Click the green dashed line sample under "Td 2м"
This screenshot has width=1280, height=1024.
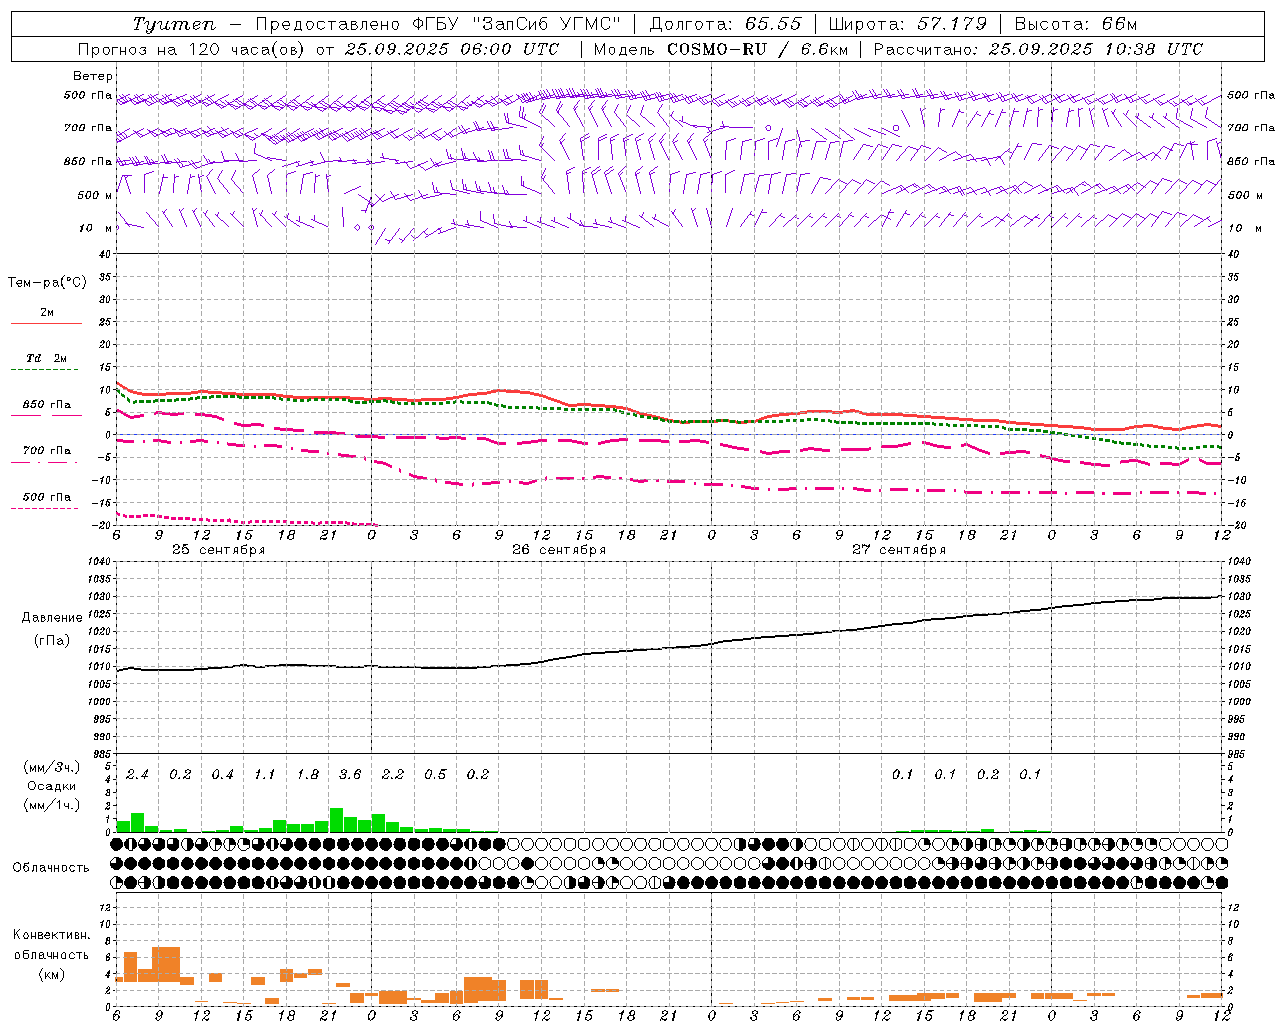click(x=44, y=370)
